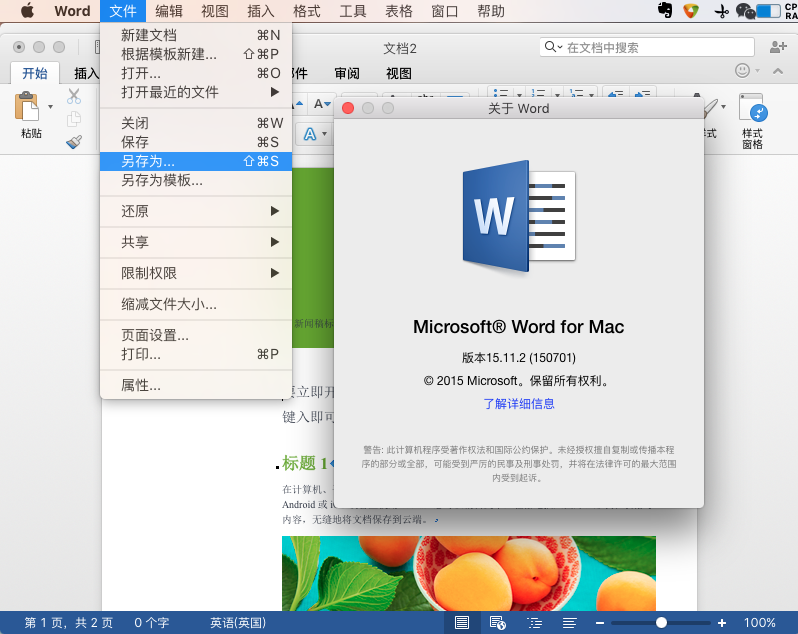The image size is (798, 634).
Task: Open the Apple menu
Action: point(27,10)
